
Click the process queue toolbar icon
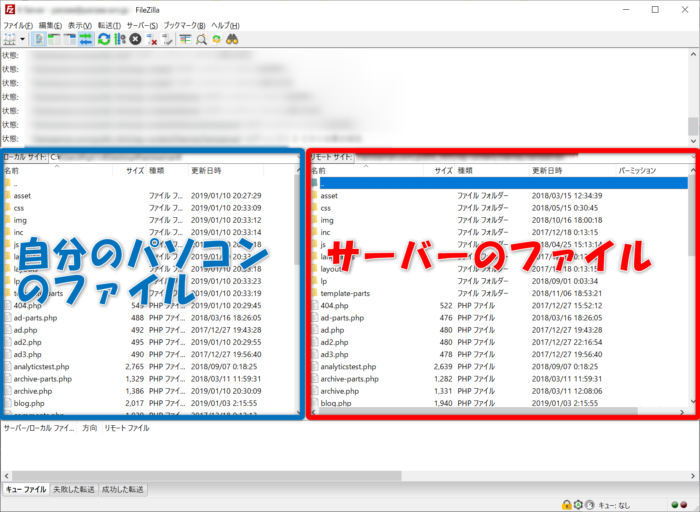coord(120,39)
